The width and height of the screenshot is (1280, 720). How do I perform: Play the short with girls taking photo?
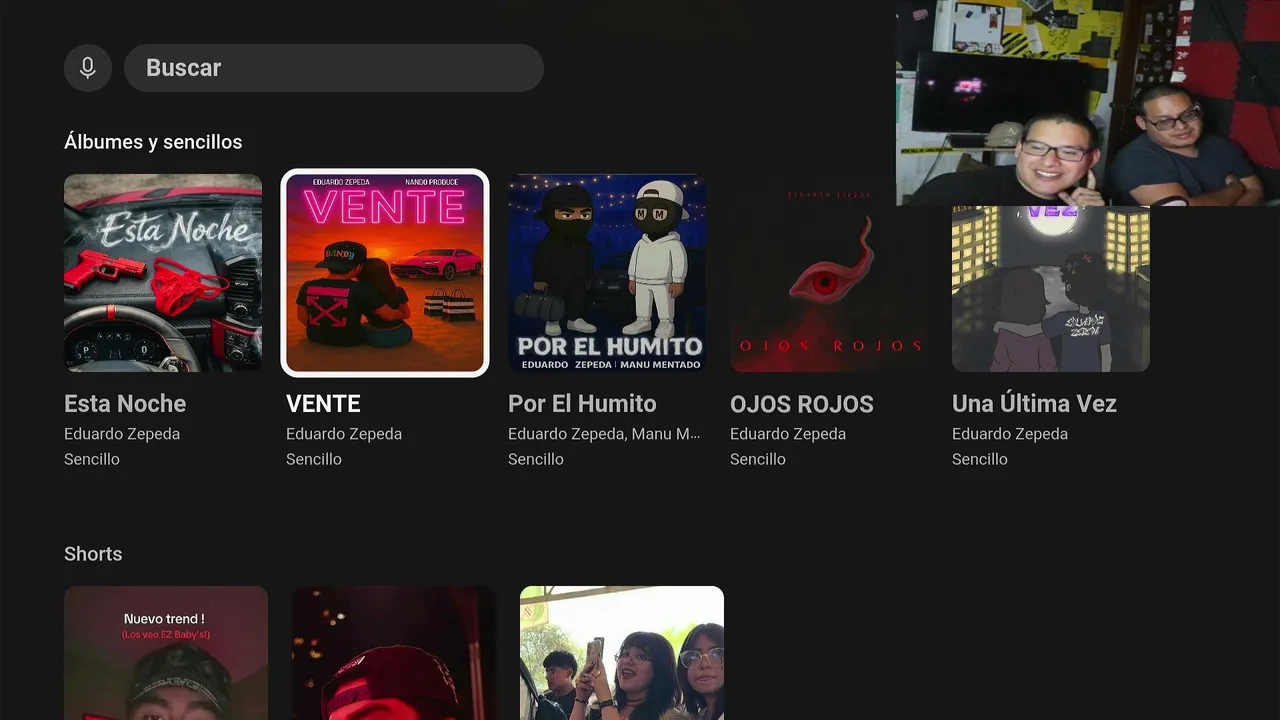coord(622,653)
